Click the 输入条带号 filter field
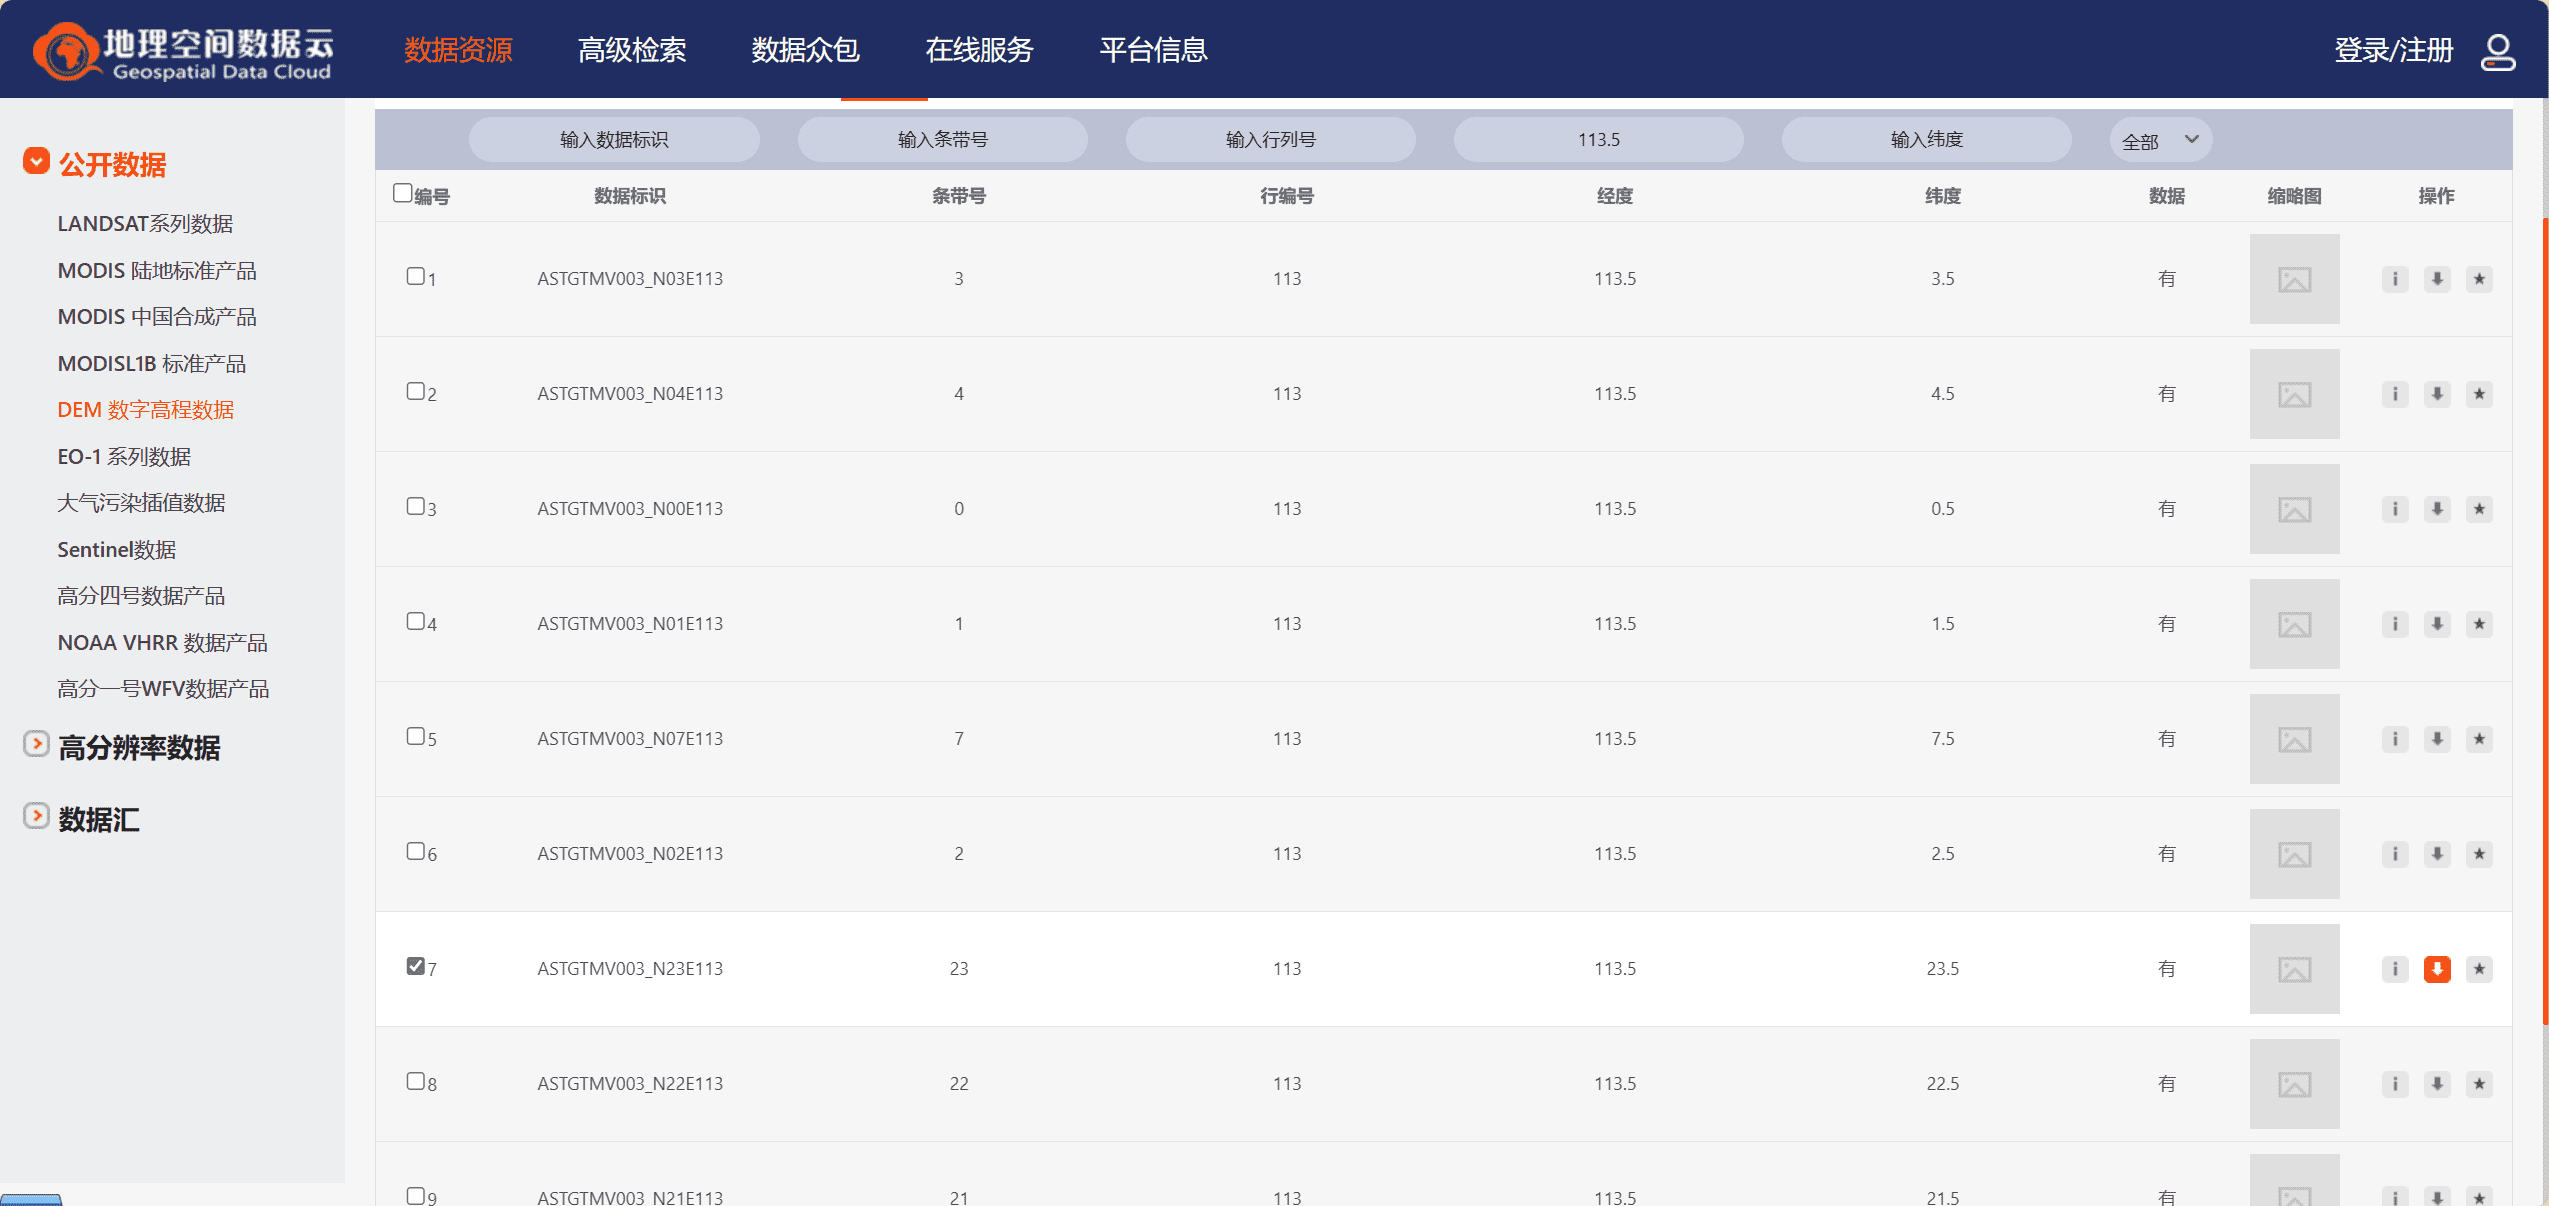This screenshot has width=2549, height=1206. [x=942, y=140]
